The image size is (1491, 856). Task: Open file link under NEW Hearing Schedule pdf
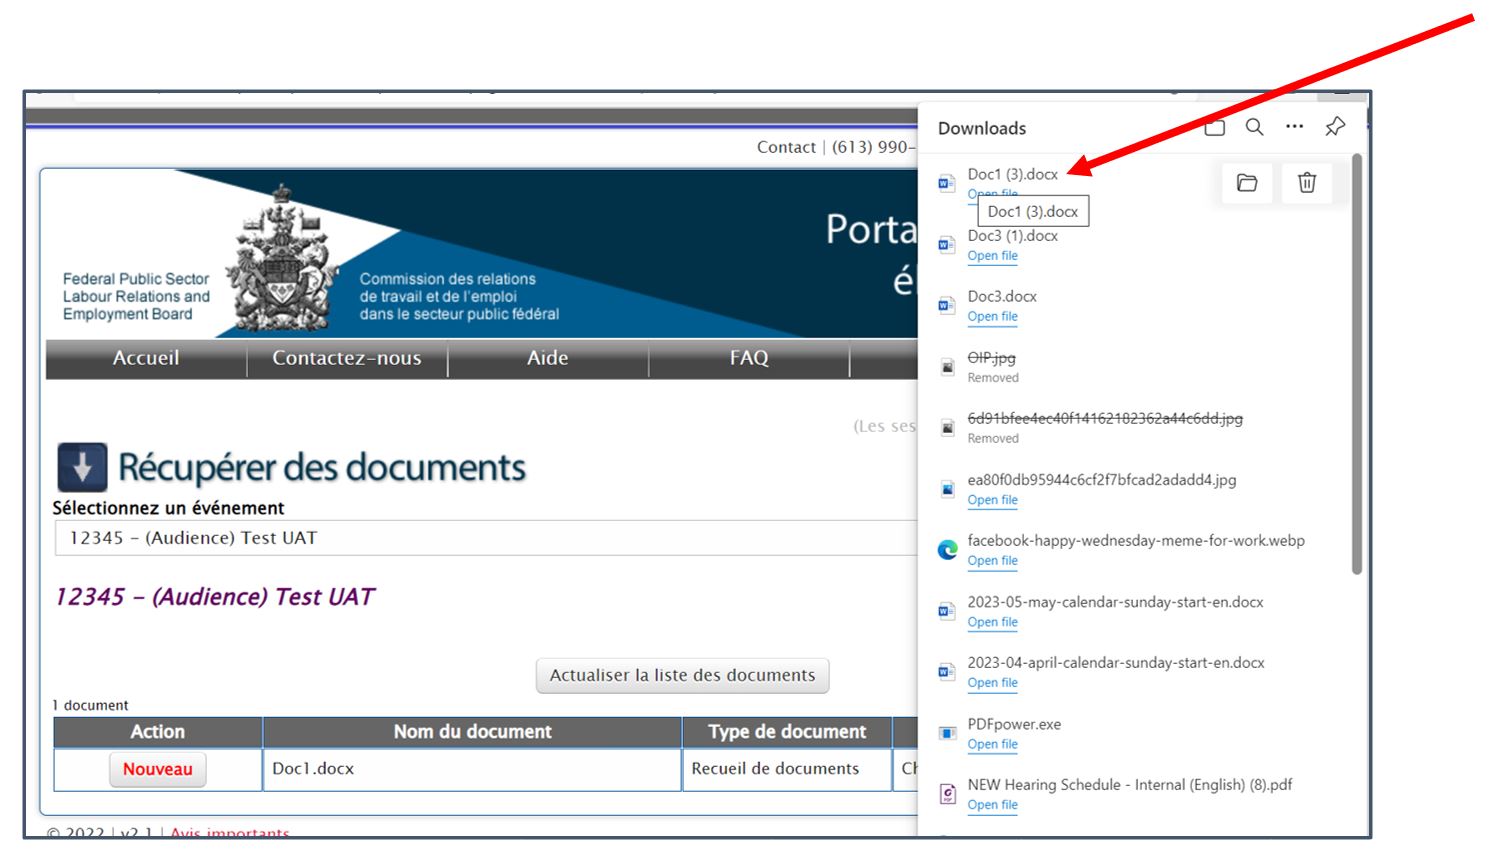(992, 805)
